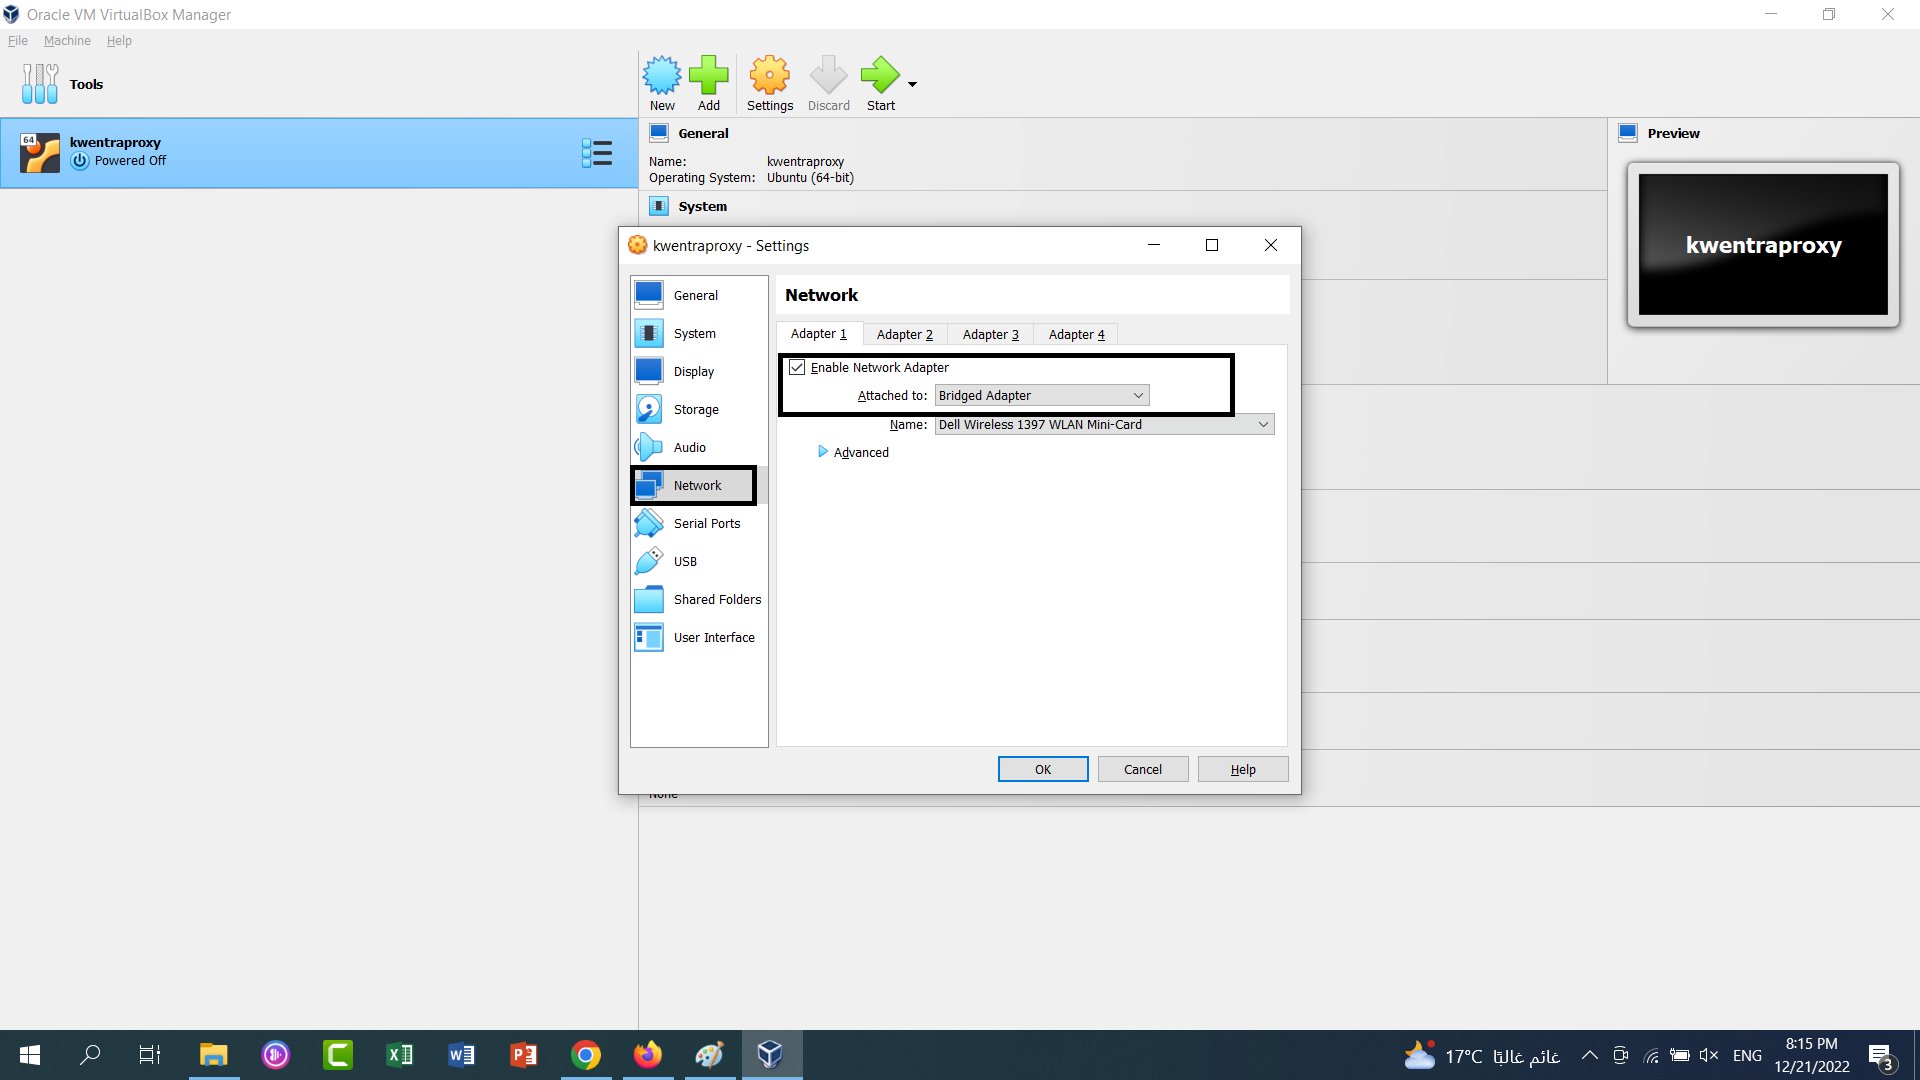Switch to the Adapter 4 tab

click(x=1077, y=334)
